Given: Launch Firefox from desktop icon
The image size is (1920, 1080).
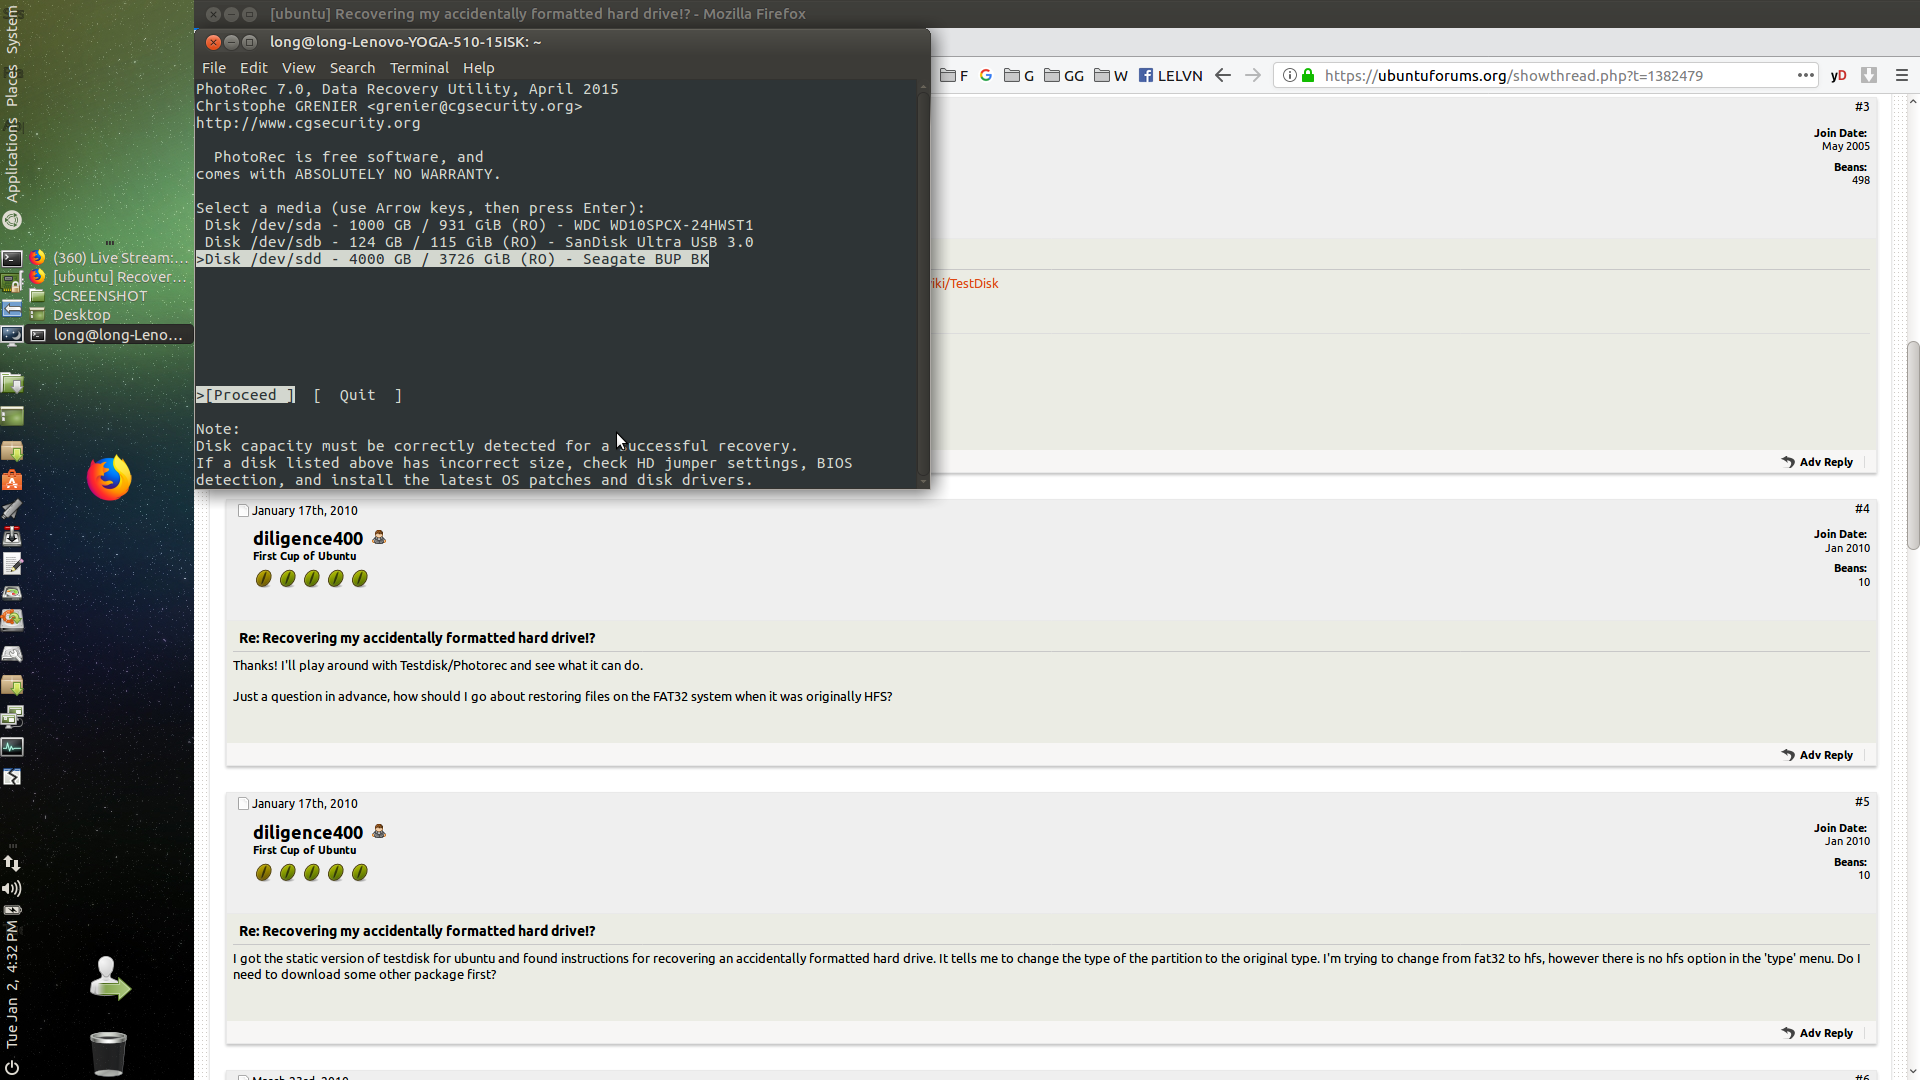Looking at the screenshot, I should point(109,478).
